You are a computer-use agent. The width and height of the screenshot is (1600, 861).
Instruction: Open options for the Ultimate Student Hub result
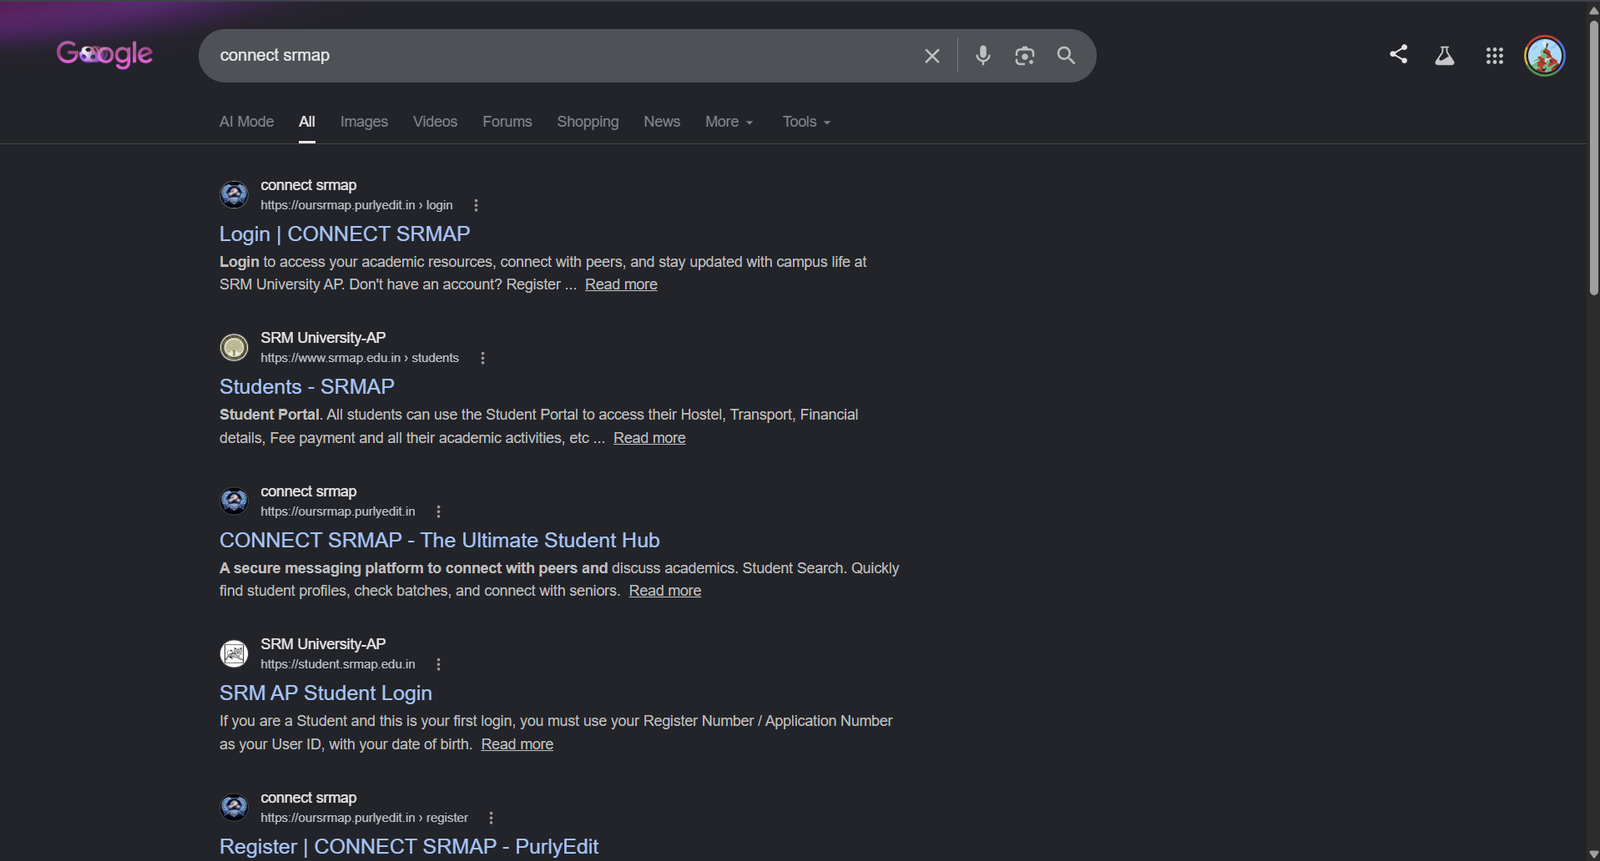pyautogui.click(x=438, y=511)
